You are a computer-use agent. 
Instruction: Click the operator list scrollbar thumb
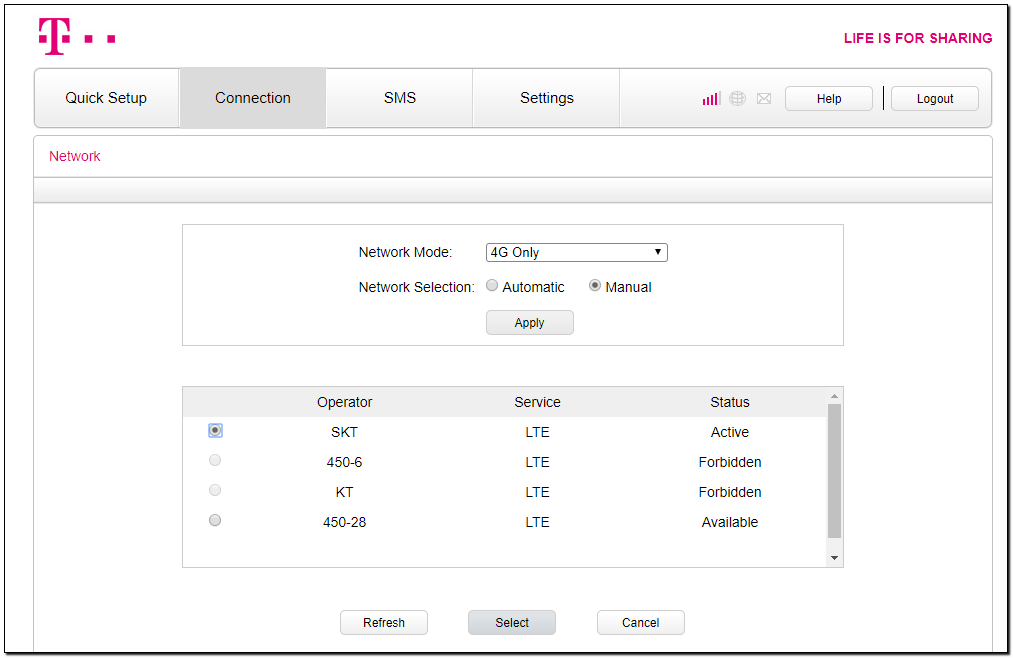(835, 471)
